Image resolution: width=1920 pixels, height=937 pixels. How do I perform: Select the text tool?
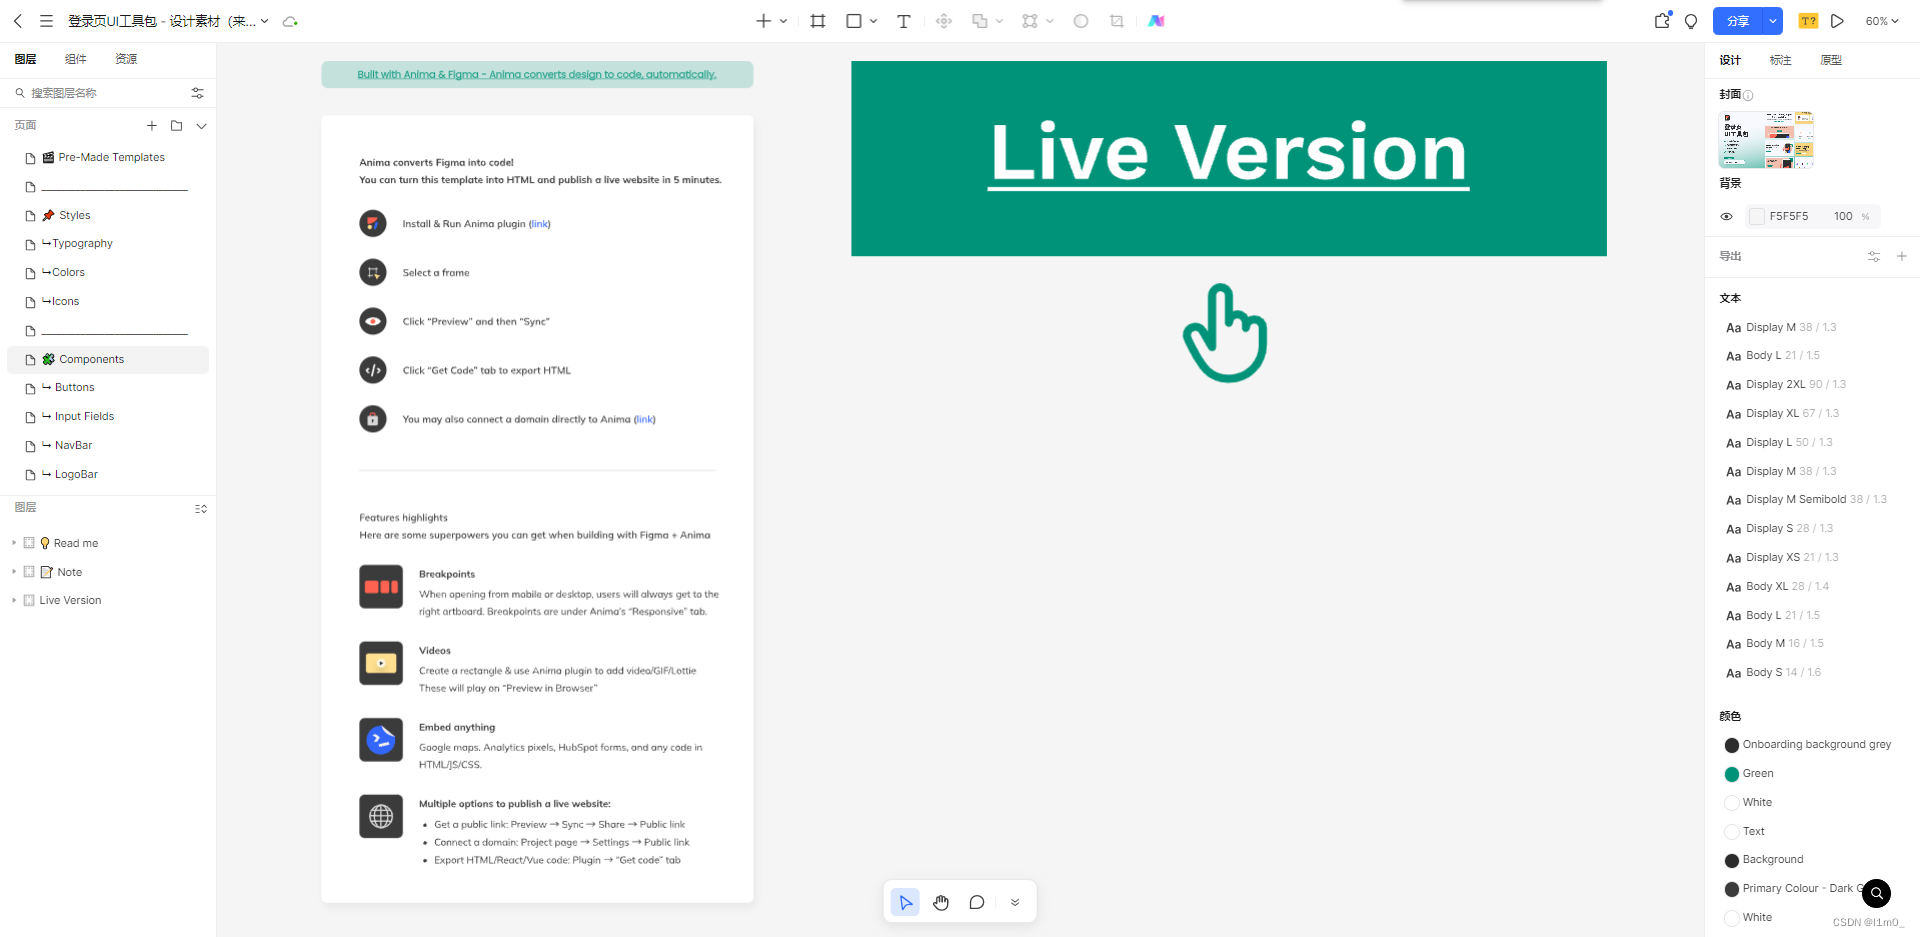904,21
